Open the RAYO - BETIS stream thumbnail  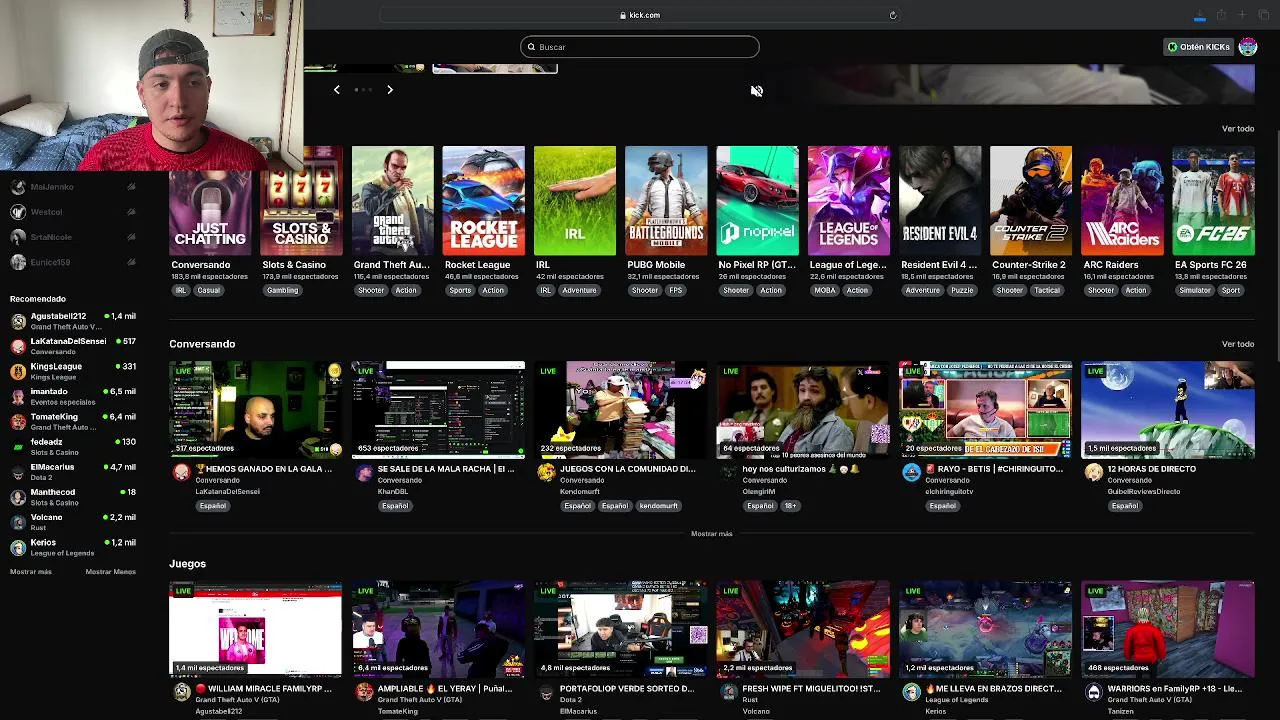click(x=986, y=410)
